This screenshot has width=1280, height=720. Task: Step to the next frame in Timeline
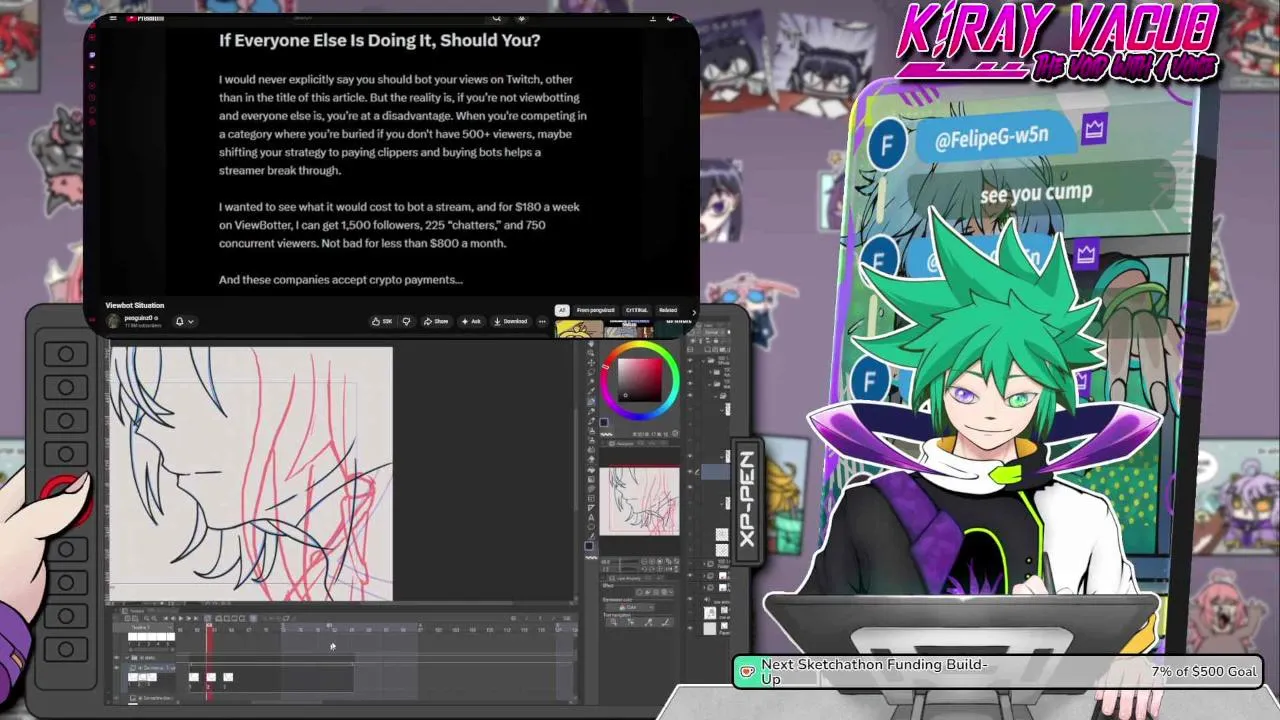[x=189, y=618]
